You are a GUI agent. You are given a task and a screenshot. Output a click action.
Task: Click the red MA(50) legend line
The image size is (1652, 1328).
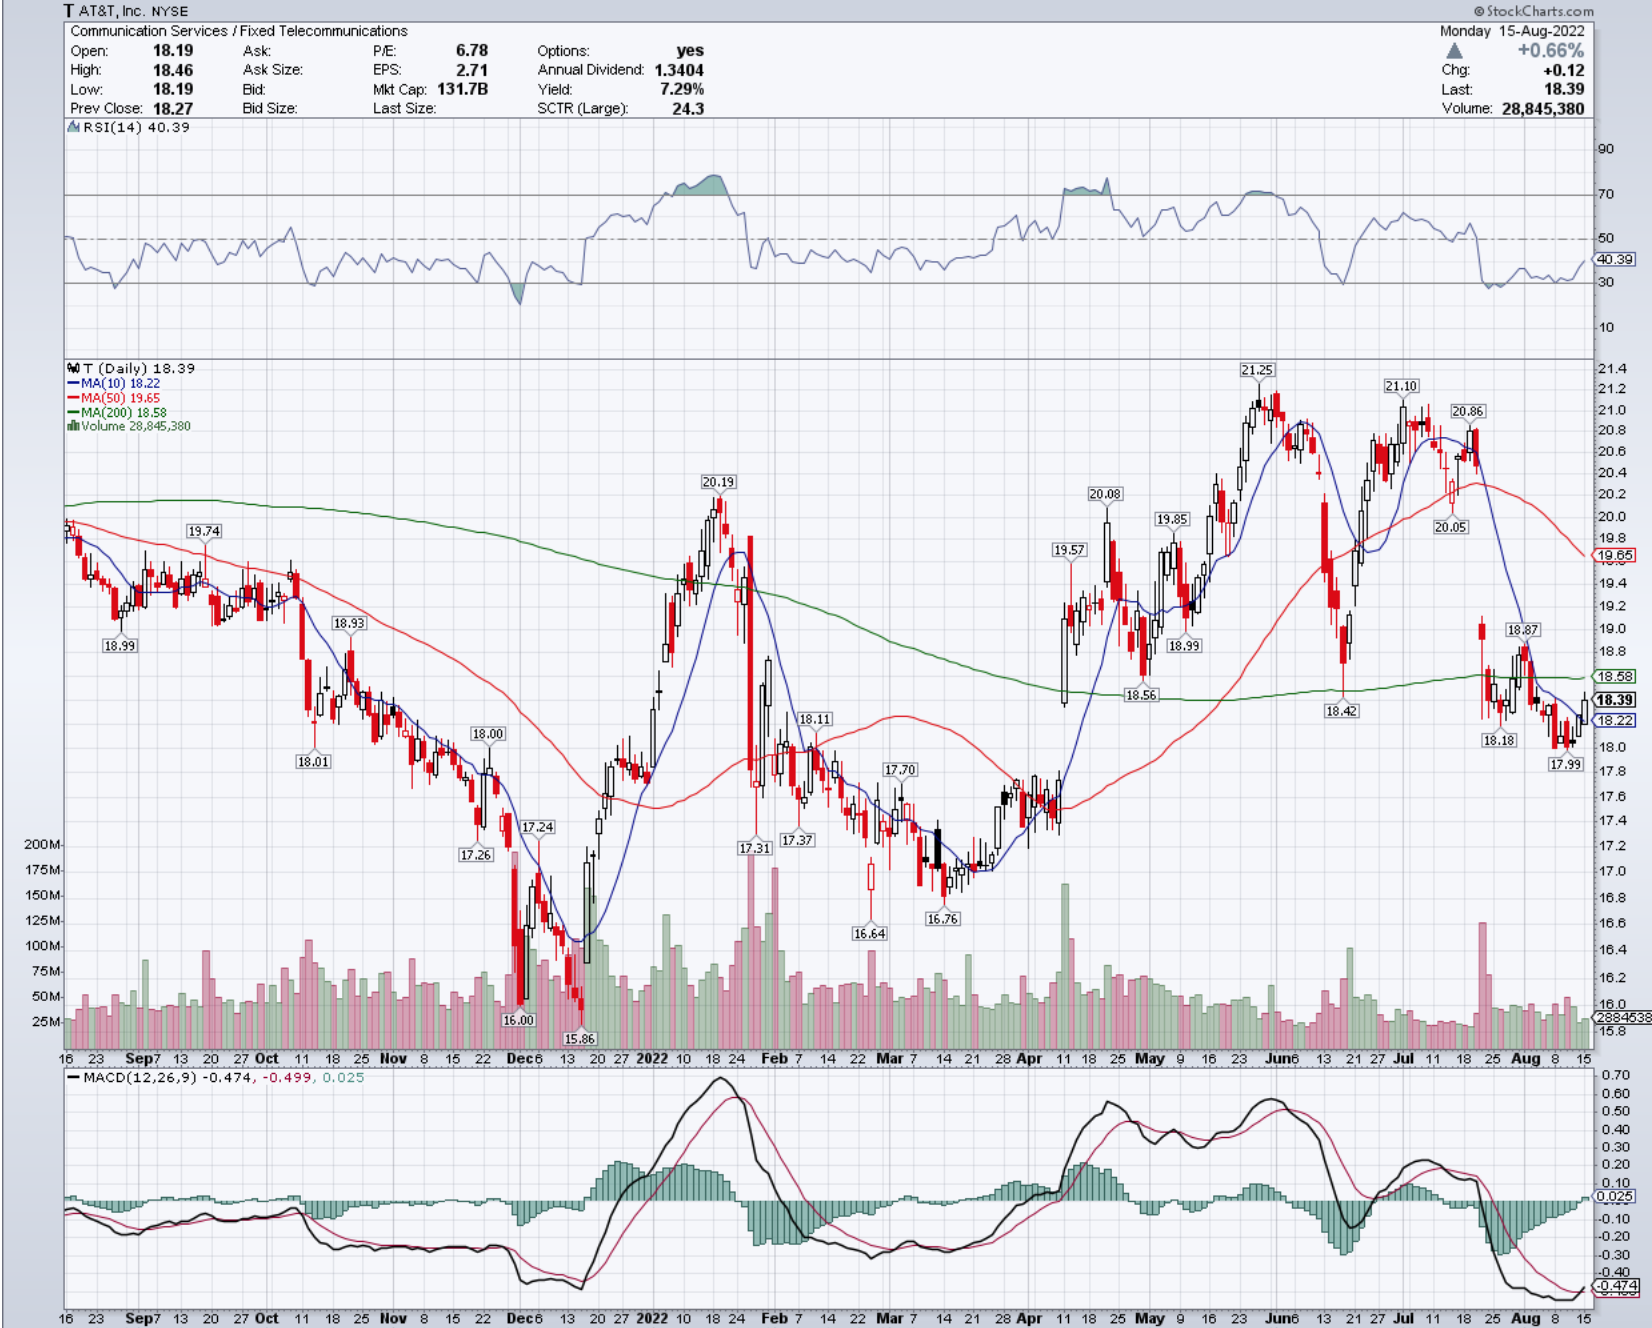tap(73, 398)
